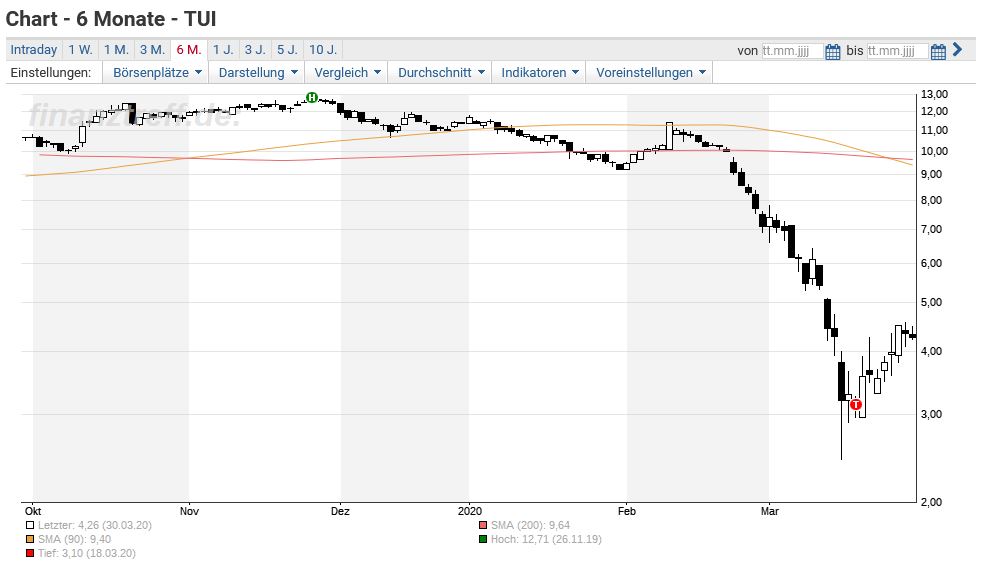983x573 pixels.
Task: Select the 1 M. timeframe tab
Action: coord(117,50)
